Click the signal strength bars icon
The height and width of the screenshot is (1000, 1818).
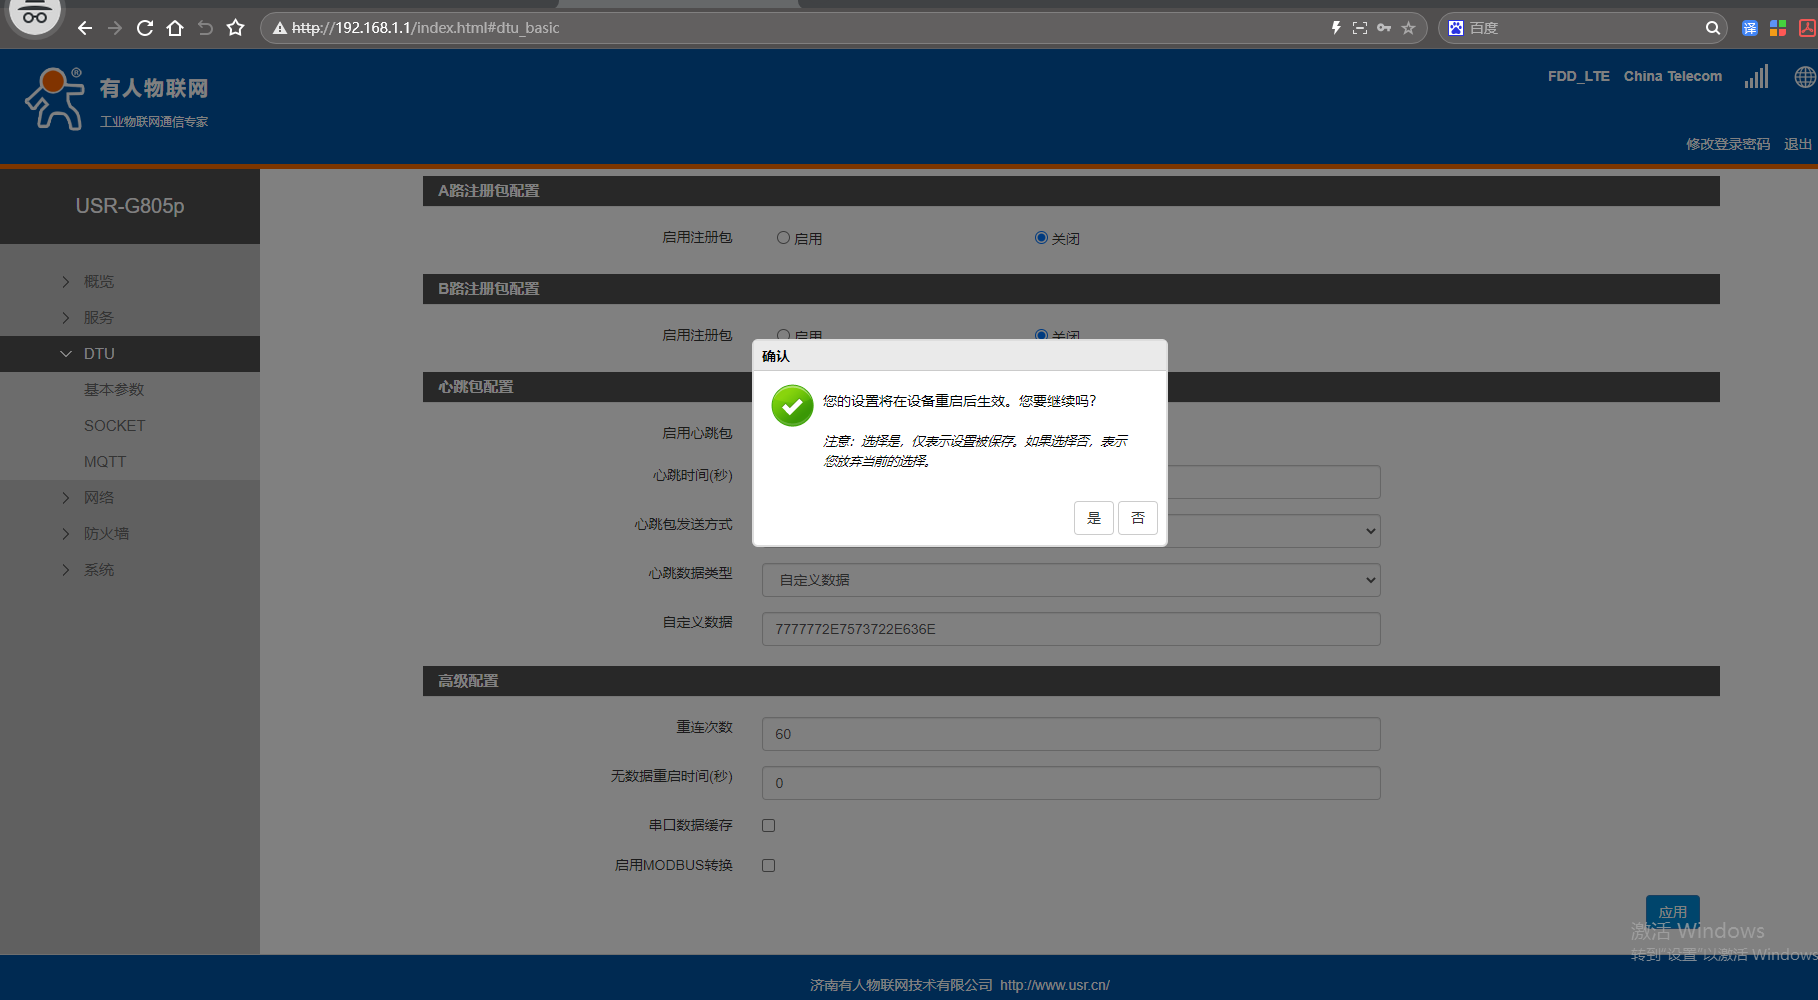coord(1756,77)
